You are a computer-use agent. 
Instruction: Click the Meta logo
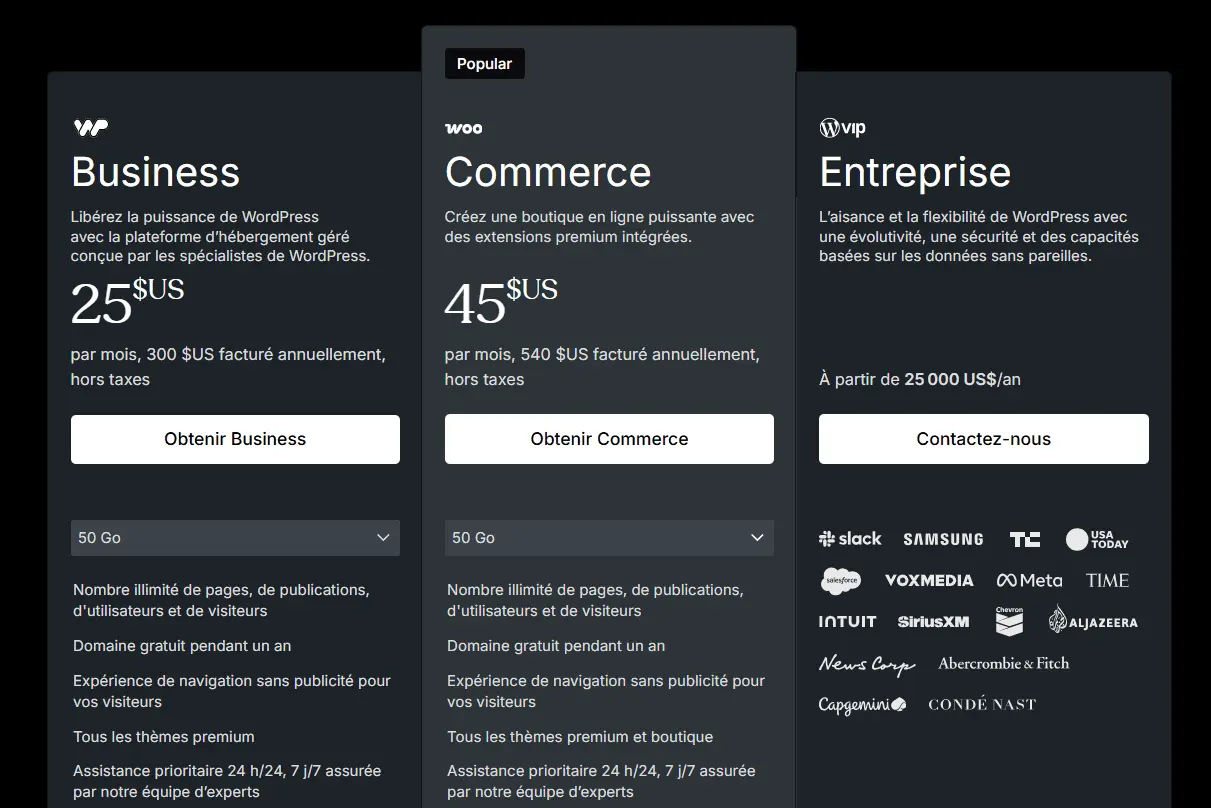(x=1029, y=580)
